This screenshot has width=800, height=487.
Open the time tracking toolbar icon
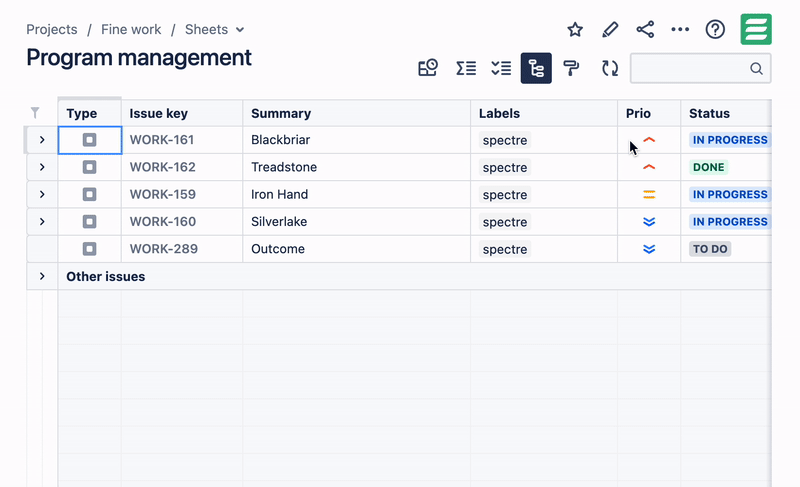(x=428, y=68)
